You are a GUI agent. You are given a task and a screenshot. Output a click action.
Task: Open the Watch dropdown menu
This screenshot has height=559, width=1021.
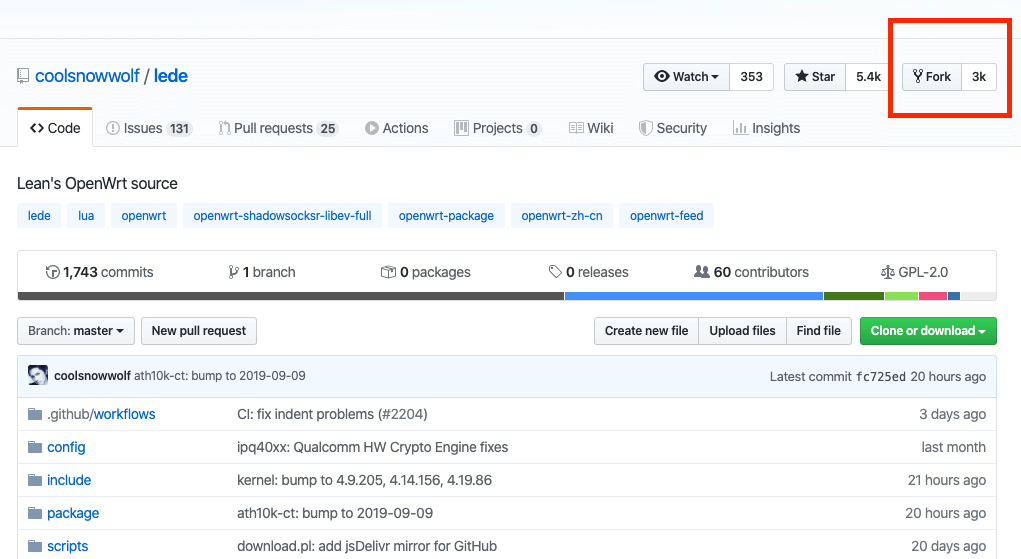click(x=686, y=77)
